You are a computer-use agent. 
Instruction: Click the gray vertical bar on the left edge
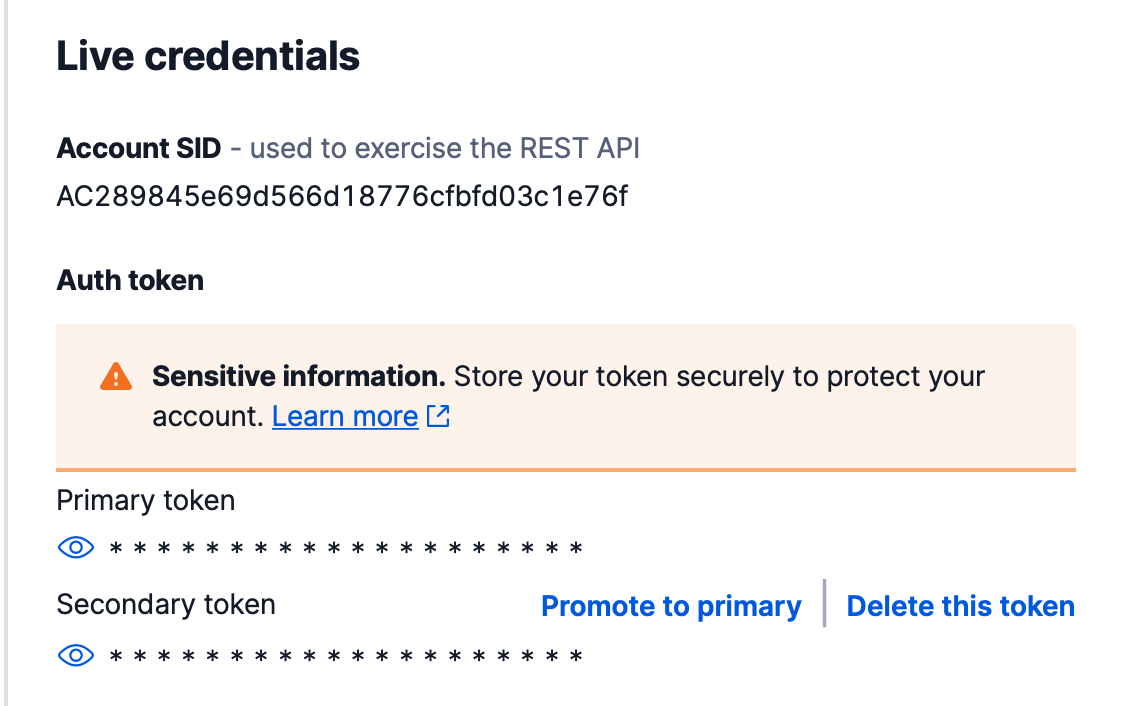click(6, 350)
